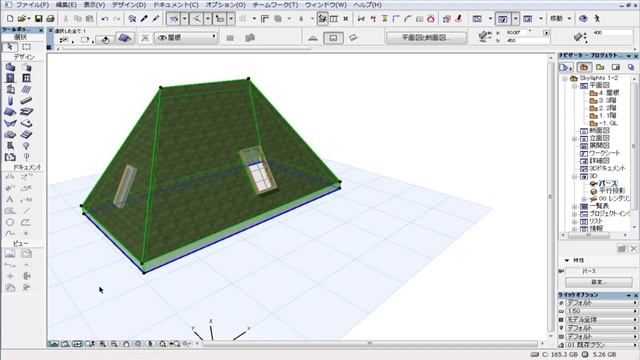
Task: Select 平行投影 in navigator tree
Action: [612, 191]
